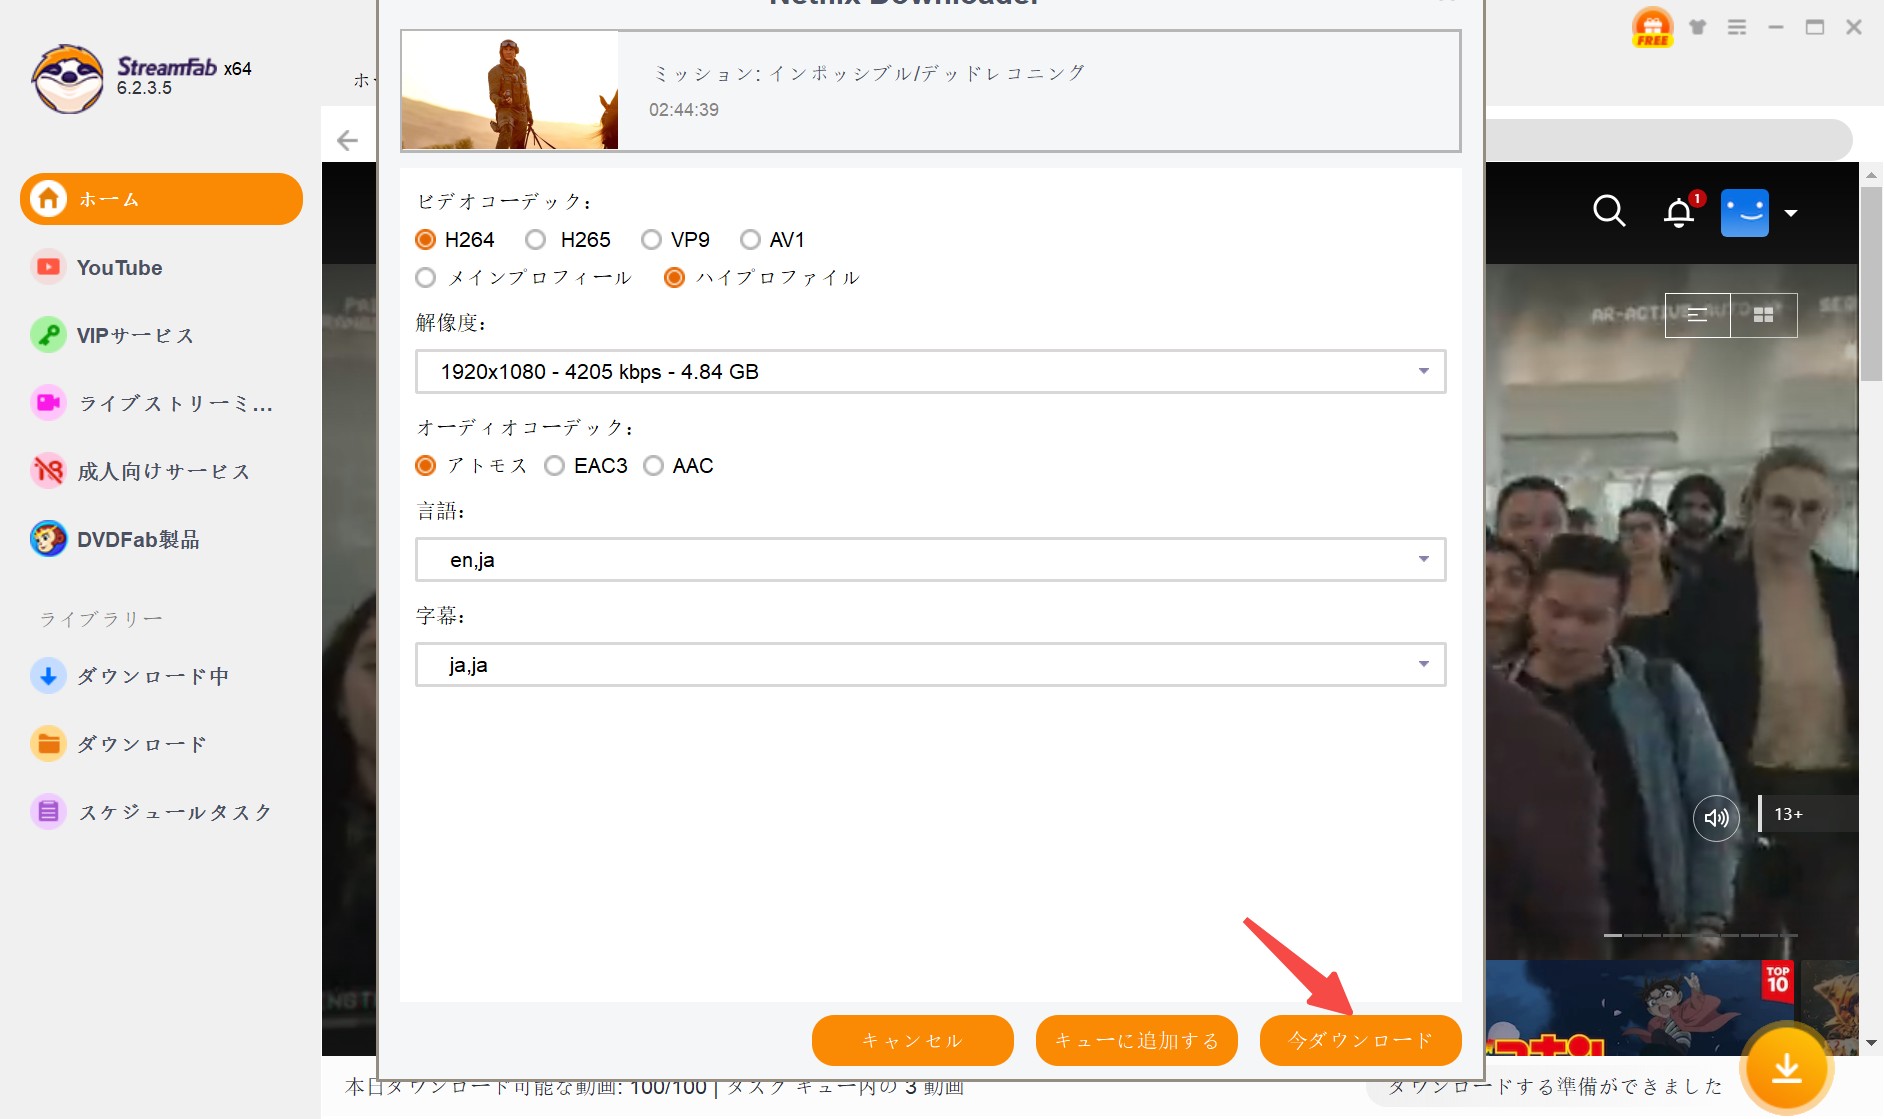This screenshot has height=1119, width=1884.
Task: Click the orange FREE gift icon
Action: 1651,26
